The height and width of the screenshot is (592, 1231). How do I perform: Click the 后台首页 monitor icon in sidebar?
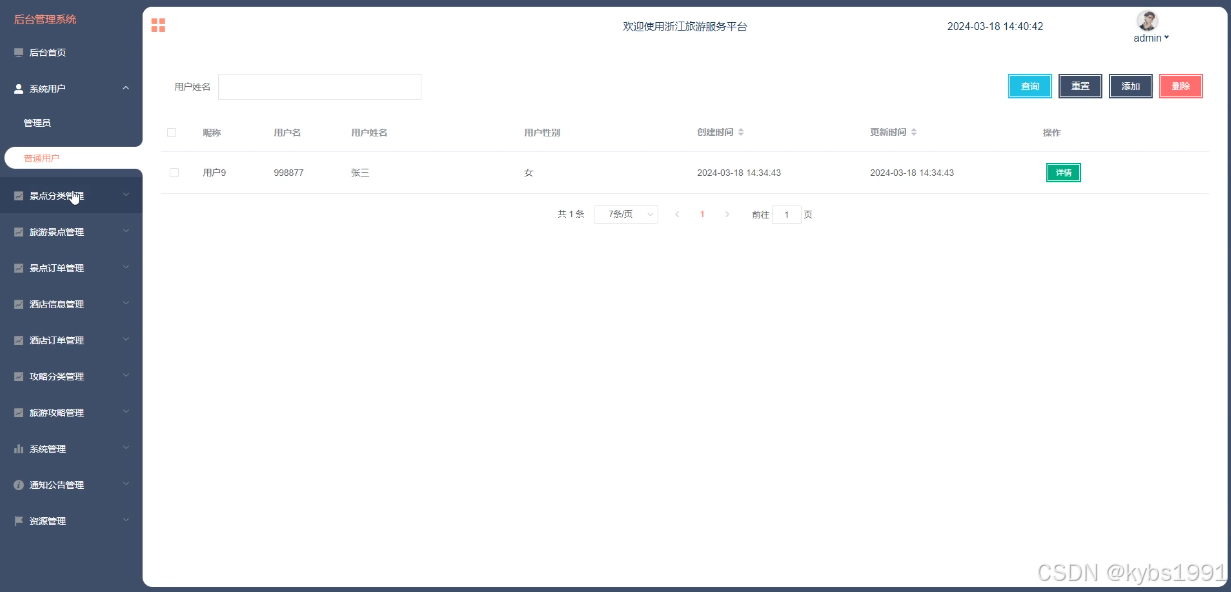[18, 53]
